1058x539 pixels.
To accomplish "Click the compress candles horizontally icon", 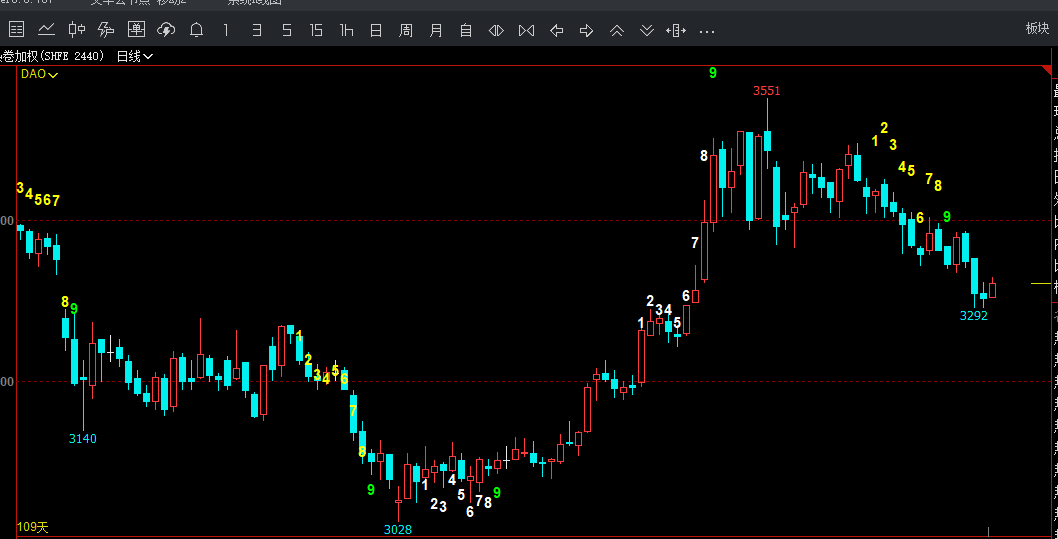I will (526, 30).
